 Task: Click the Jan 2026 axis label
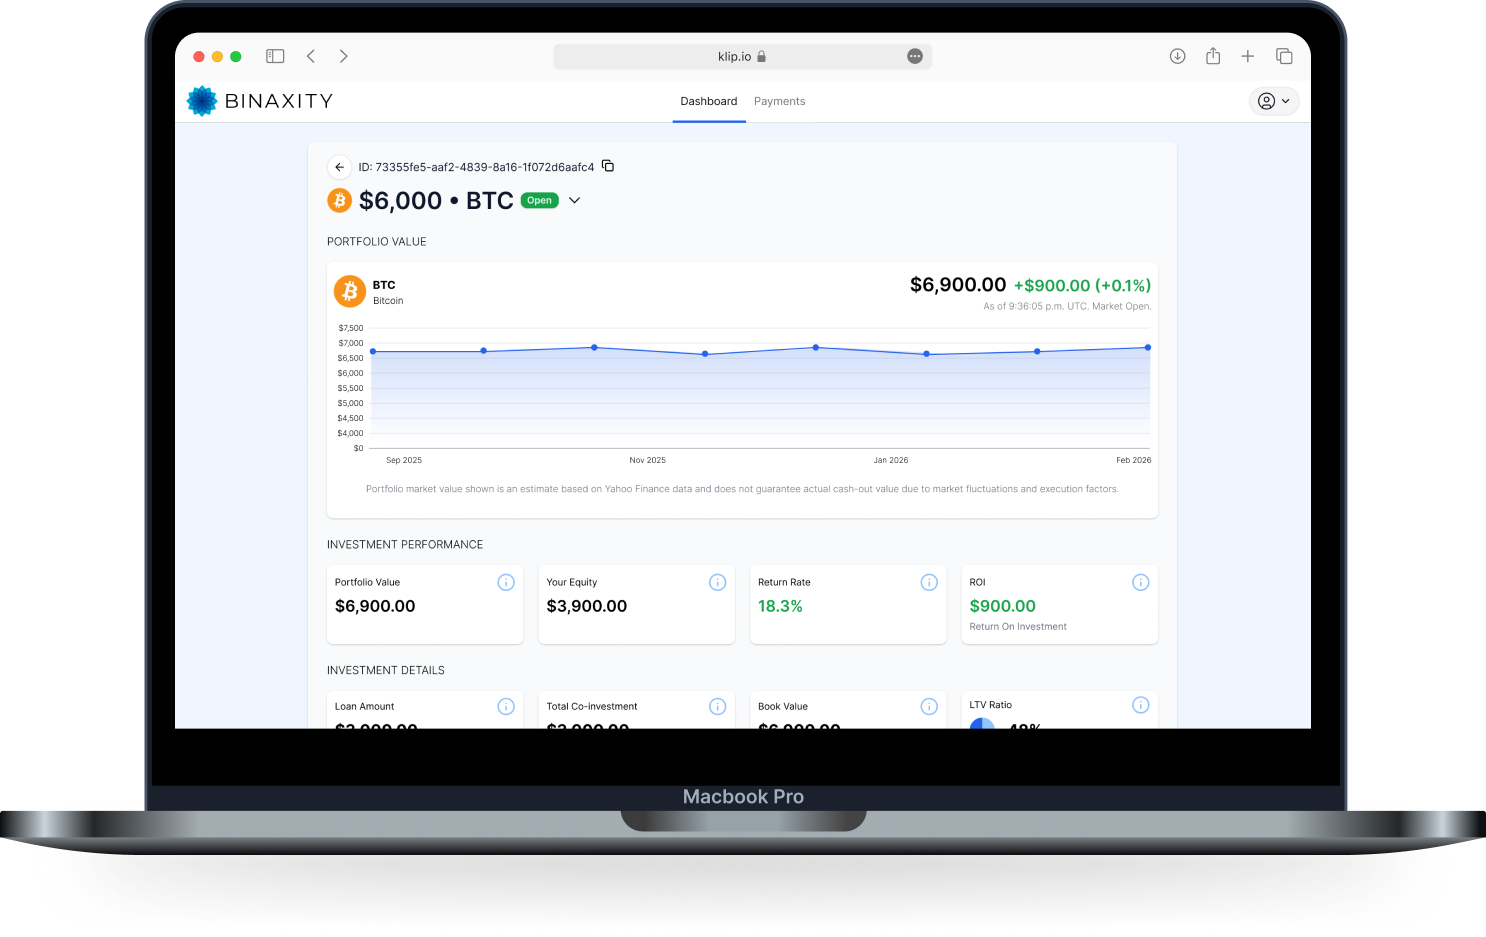click(891, 460)
